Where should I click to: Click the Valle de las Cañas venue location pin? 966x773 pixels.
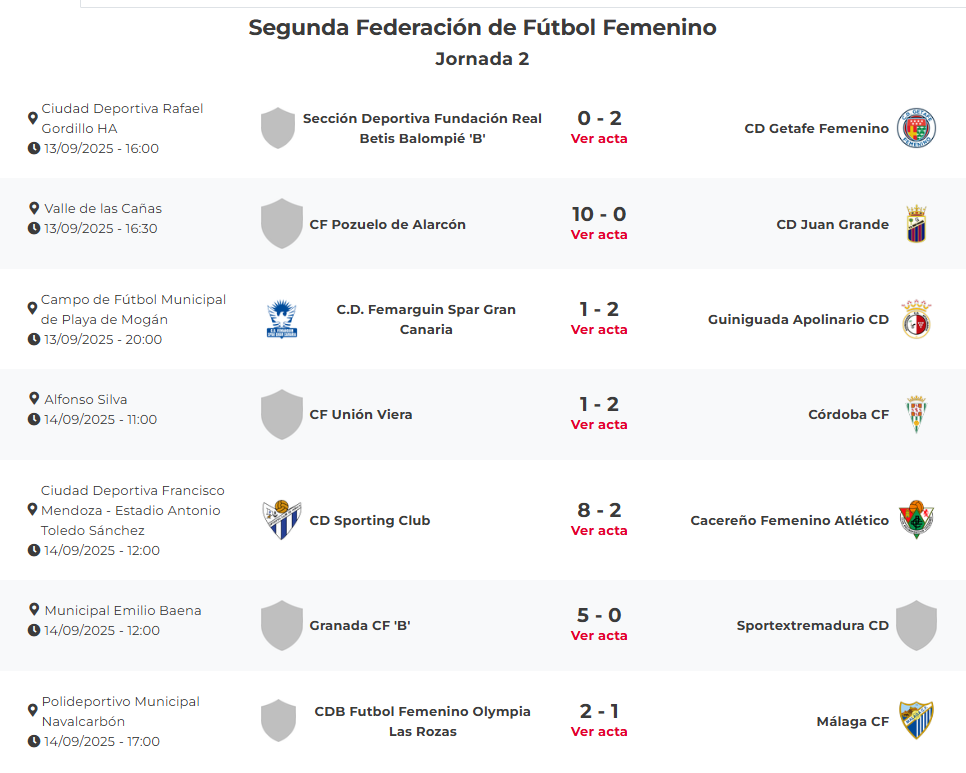(33, 209)
